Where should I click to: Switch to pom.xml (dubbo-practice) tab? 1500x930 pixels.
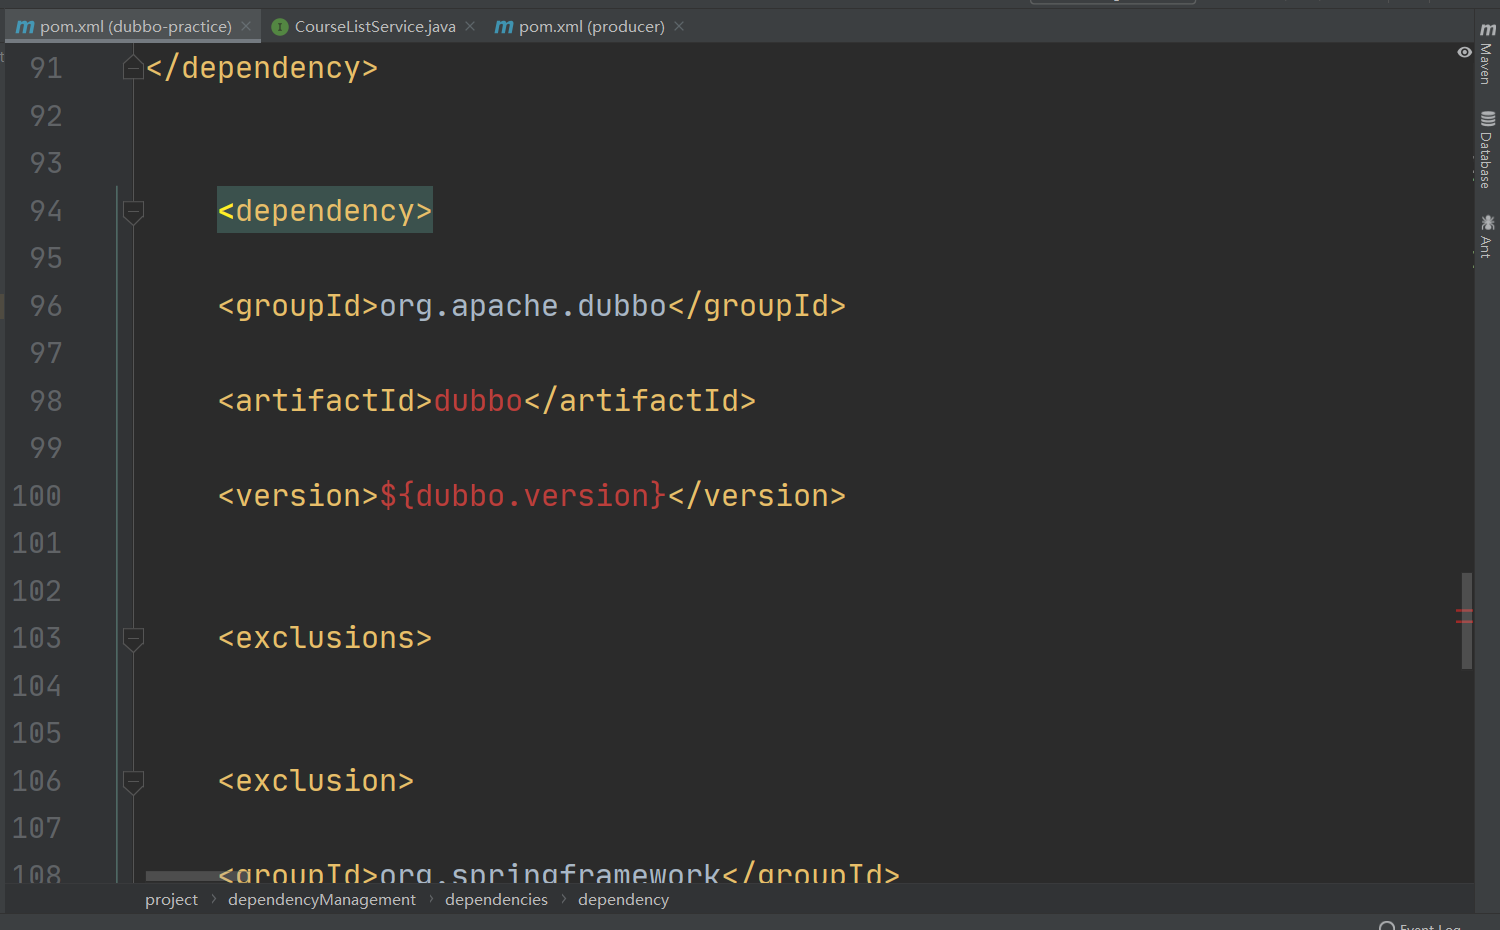pyautogui.click(x=135, y=26)
